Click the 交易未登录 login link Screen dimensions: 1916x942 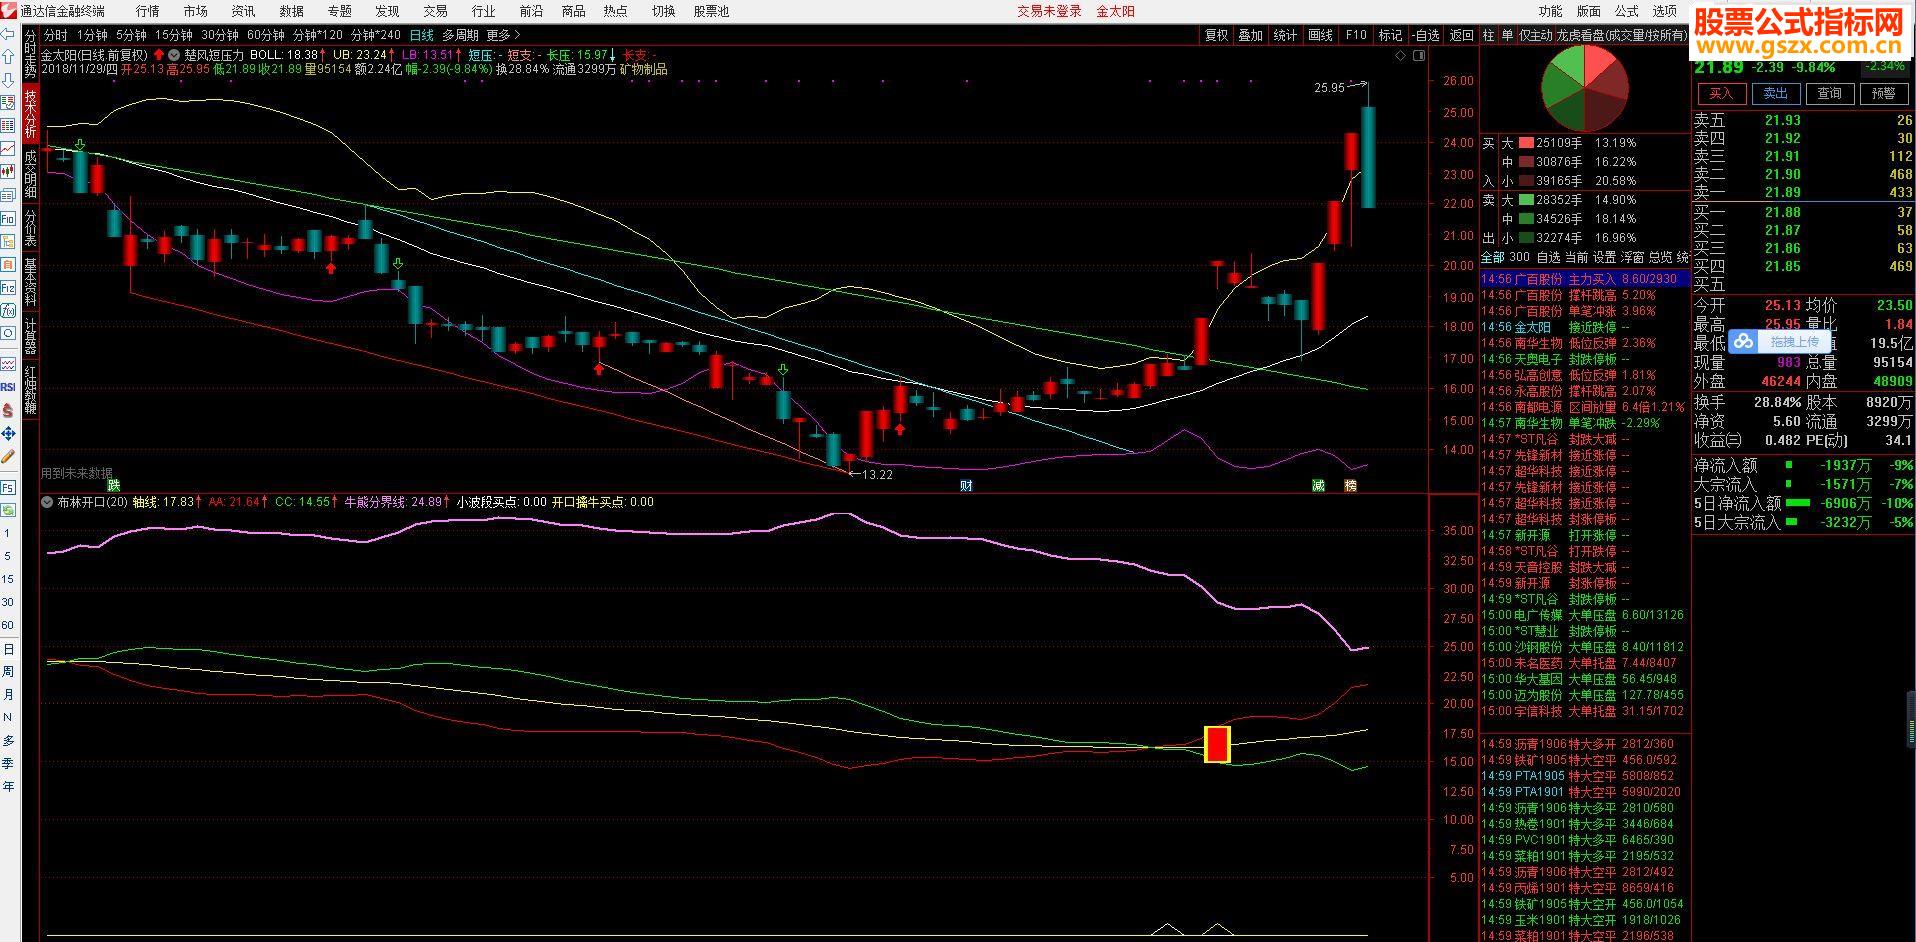coord(1050,11)
